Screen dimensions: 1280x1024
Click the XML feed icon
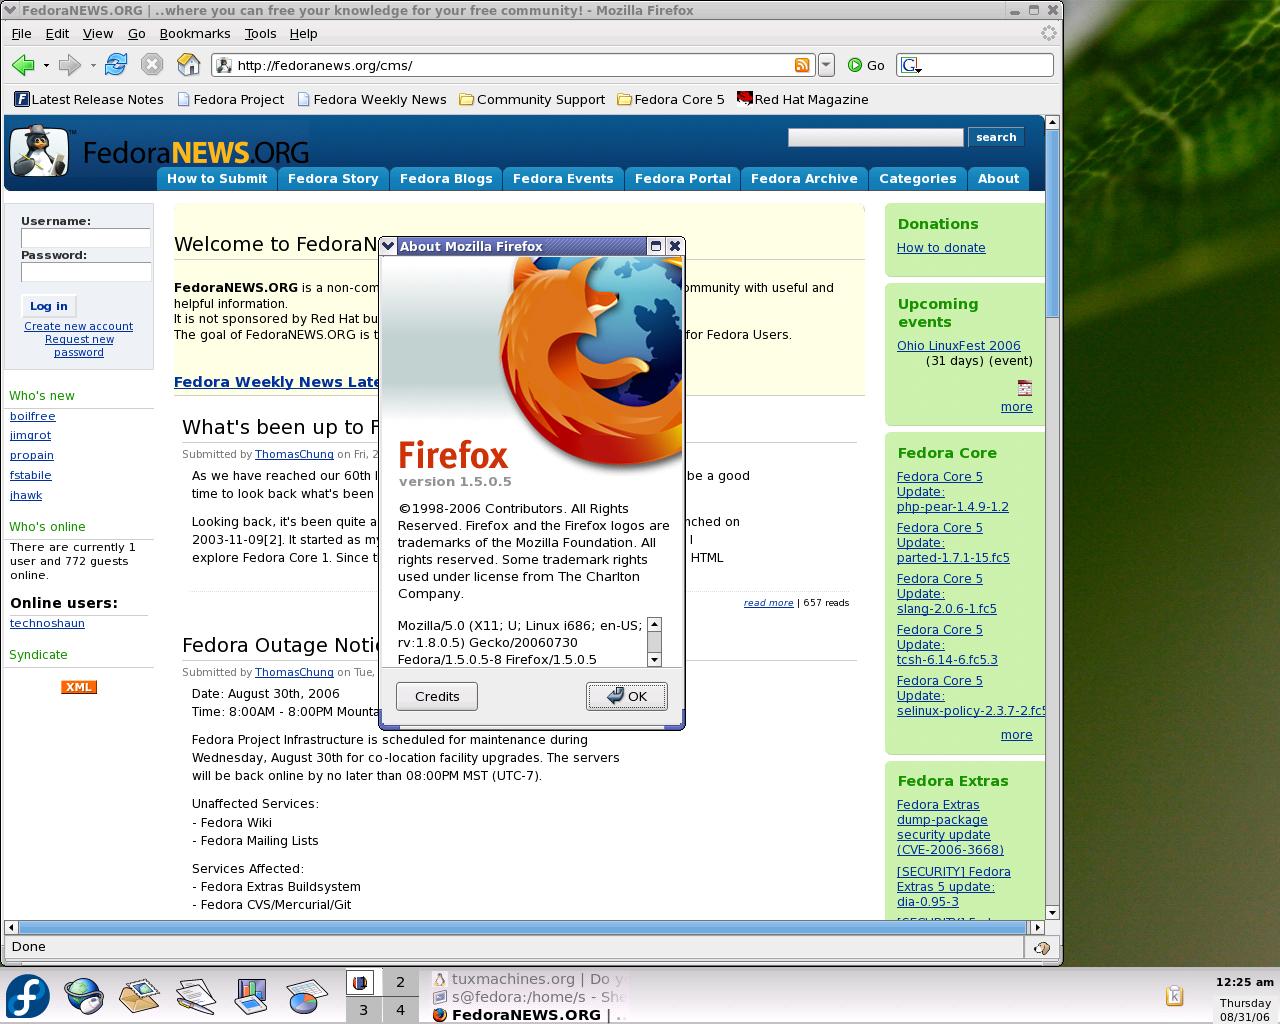[x=79, y=687]
